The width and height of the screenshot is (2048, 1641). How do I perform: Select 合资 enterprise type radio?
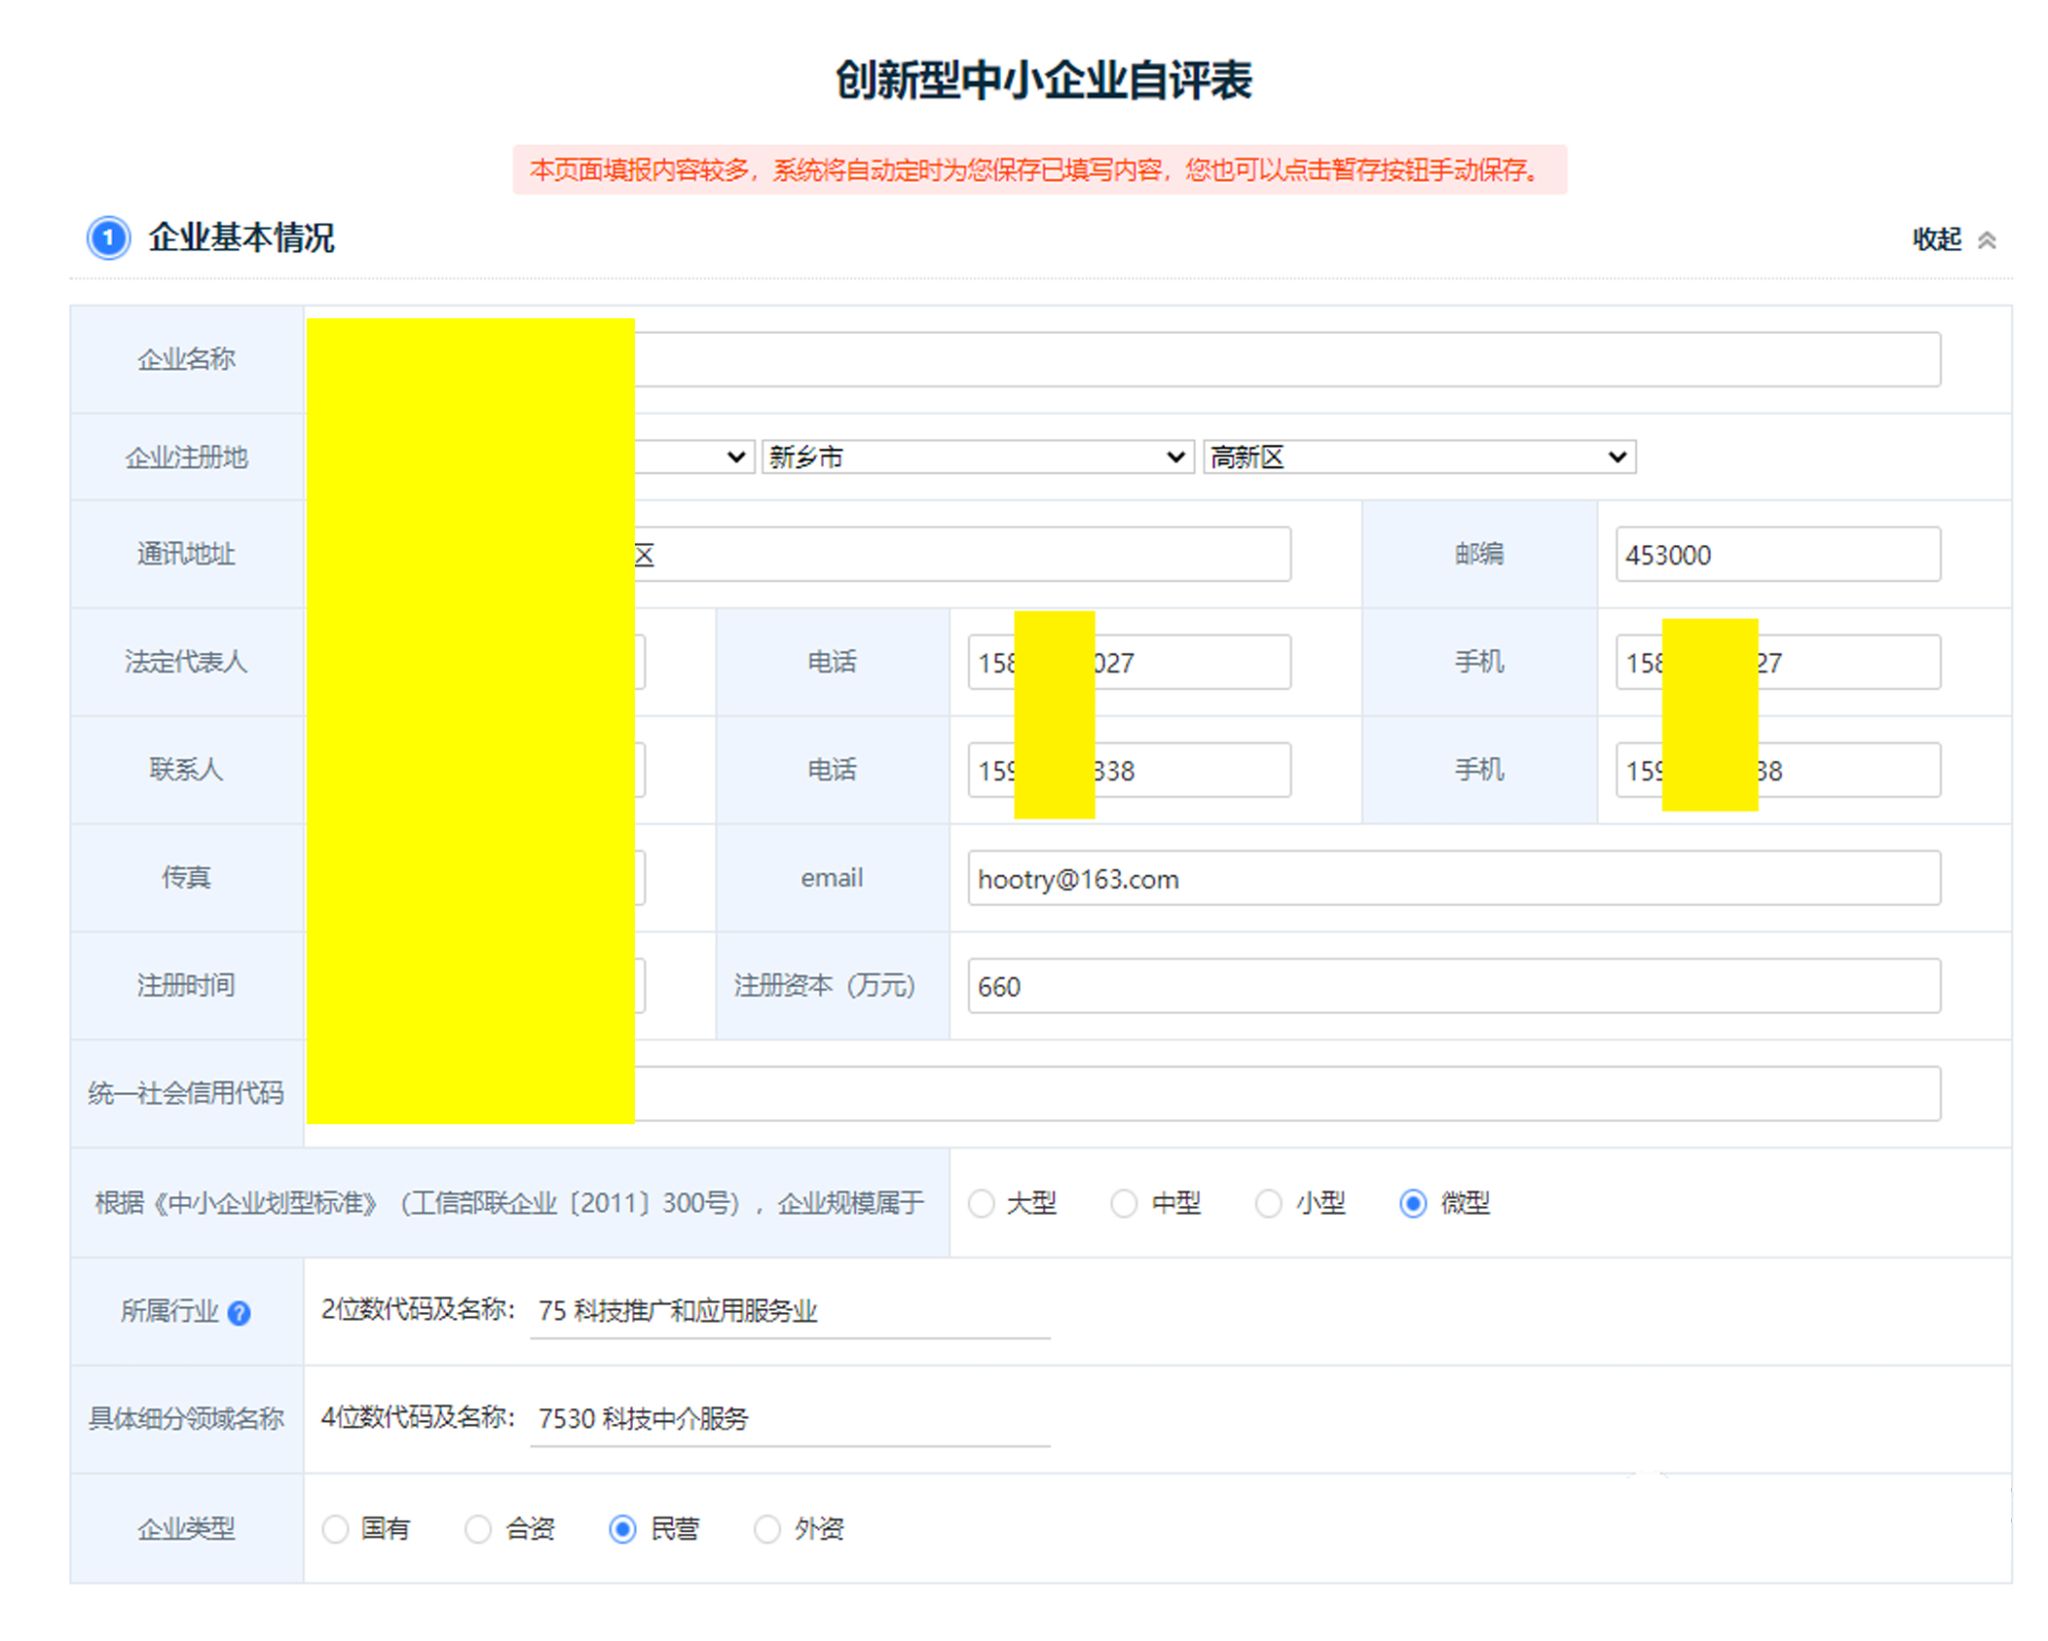(x=478, y=1529)
